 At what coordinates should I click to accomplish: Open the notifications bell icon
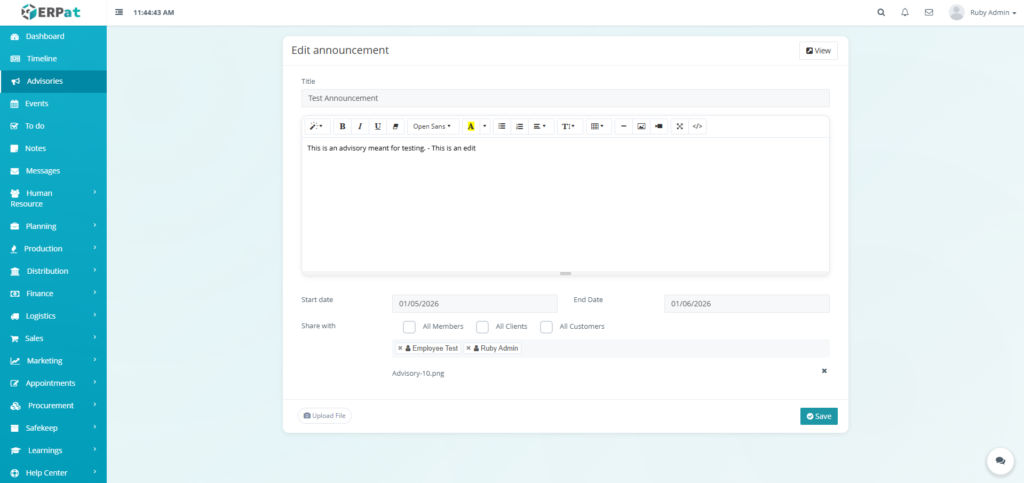click(905, 13)
